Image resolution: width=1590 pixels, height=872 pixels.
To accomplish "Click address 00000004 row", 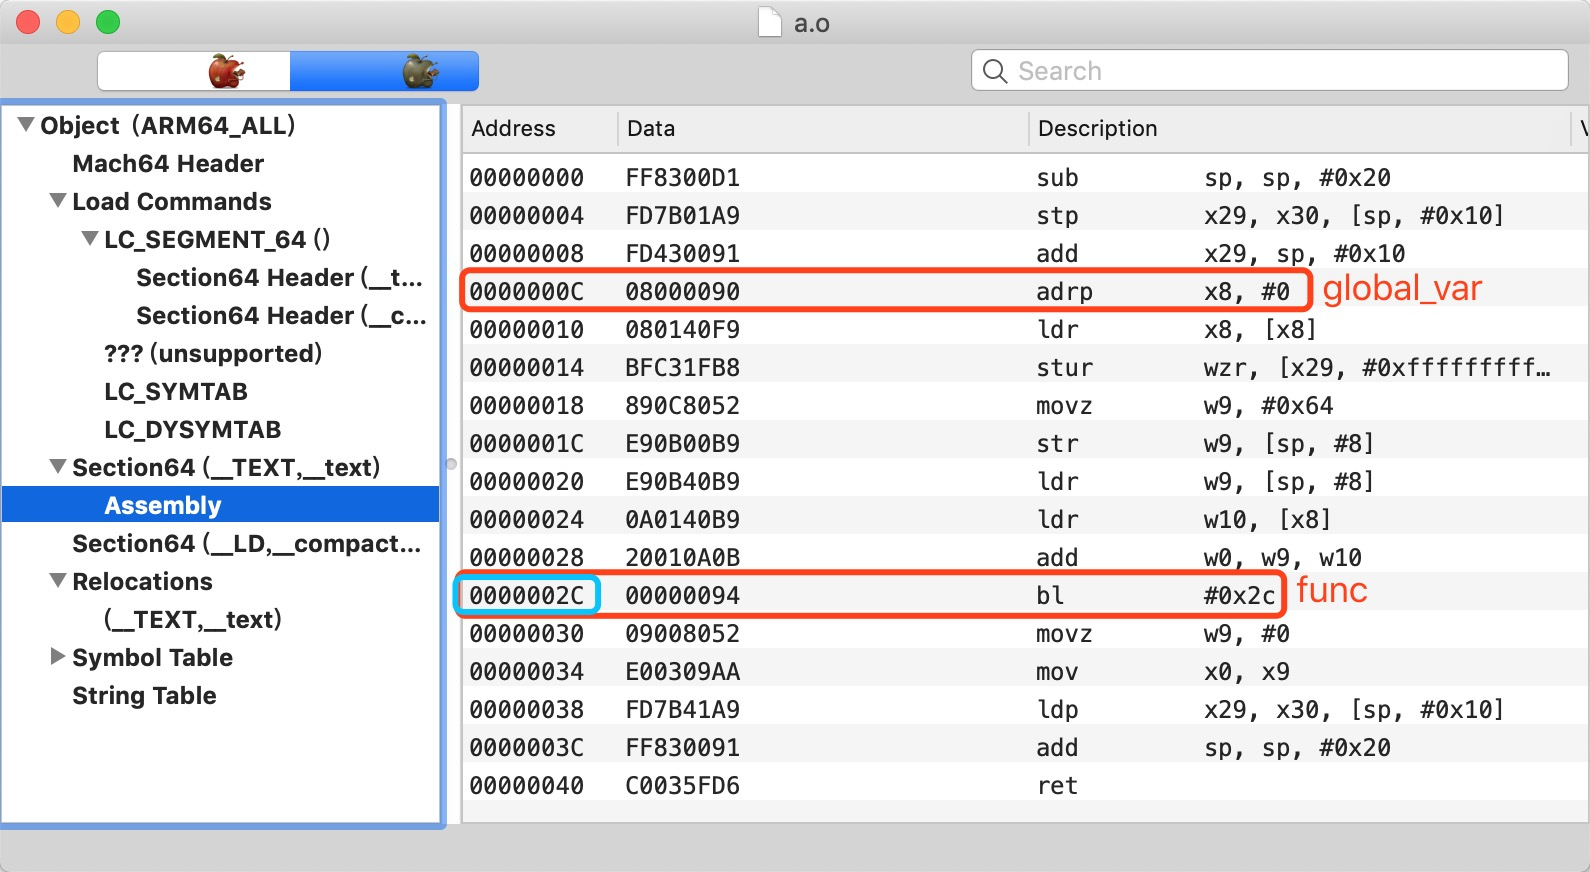I will tap(1025, 215).
